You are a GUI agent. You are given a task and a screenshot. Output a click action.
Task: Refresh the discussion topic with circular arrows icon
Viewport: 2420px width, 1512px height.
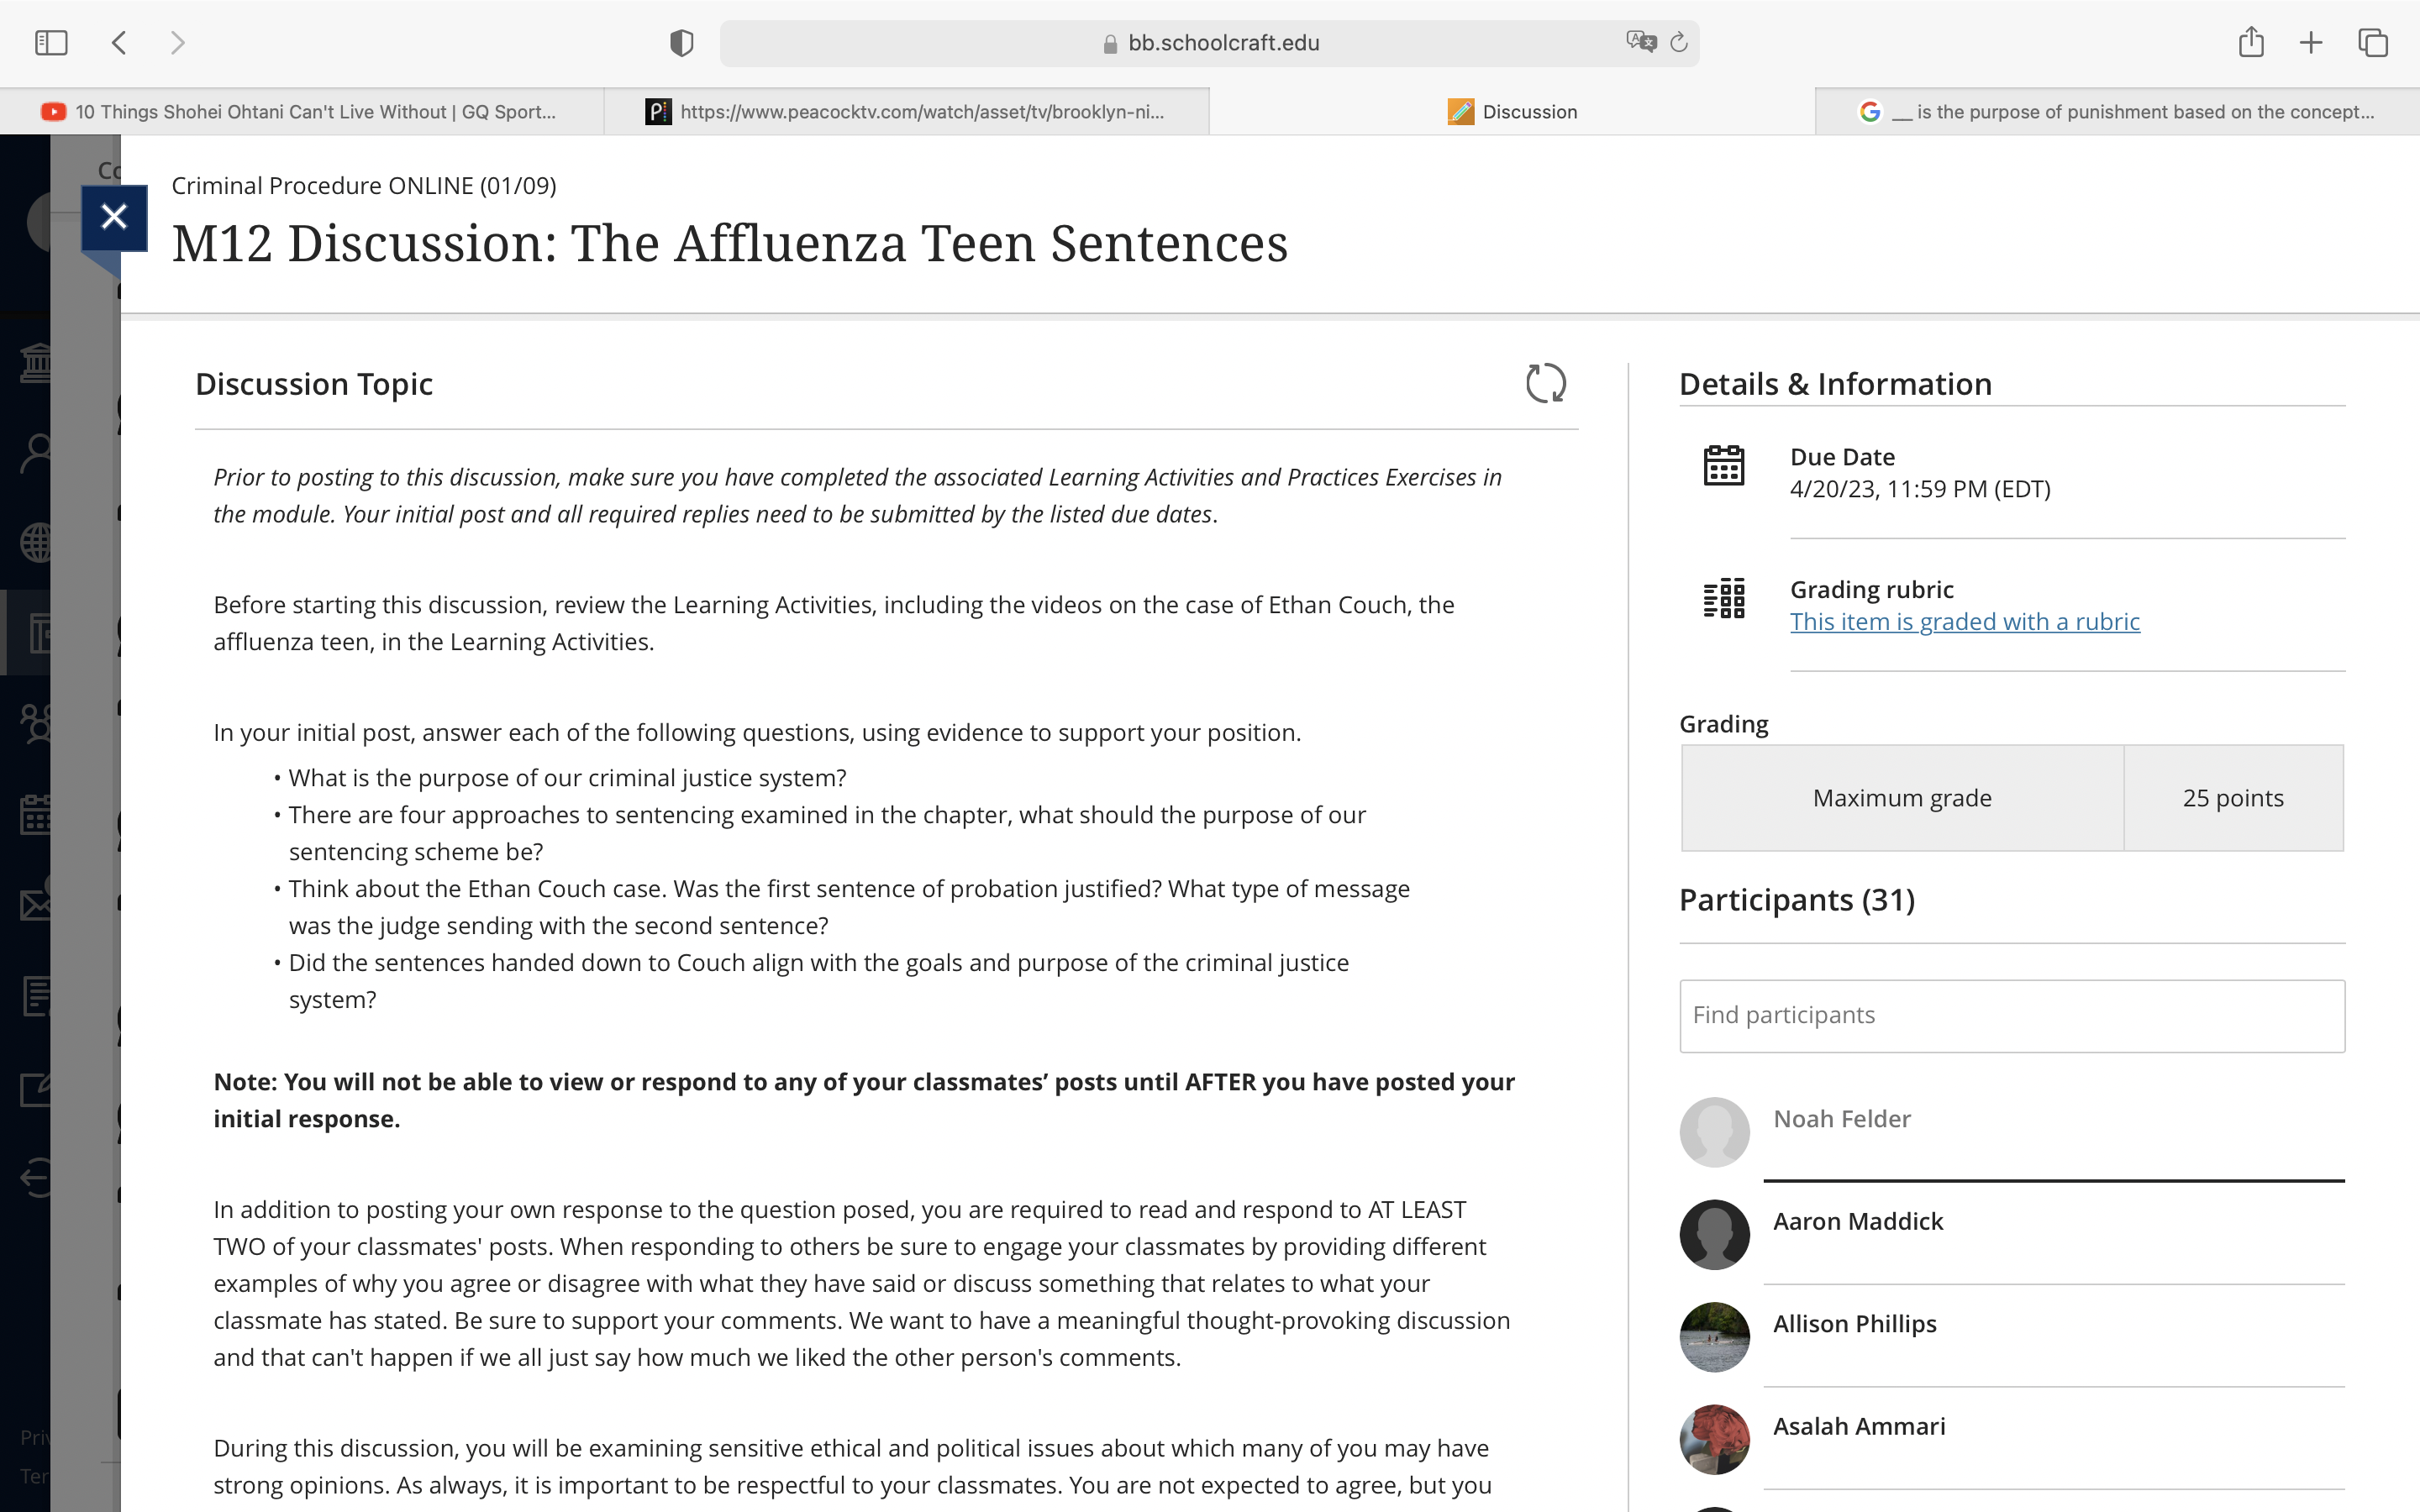coord(1545,383)
